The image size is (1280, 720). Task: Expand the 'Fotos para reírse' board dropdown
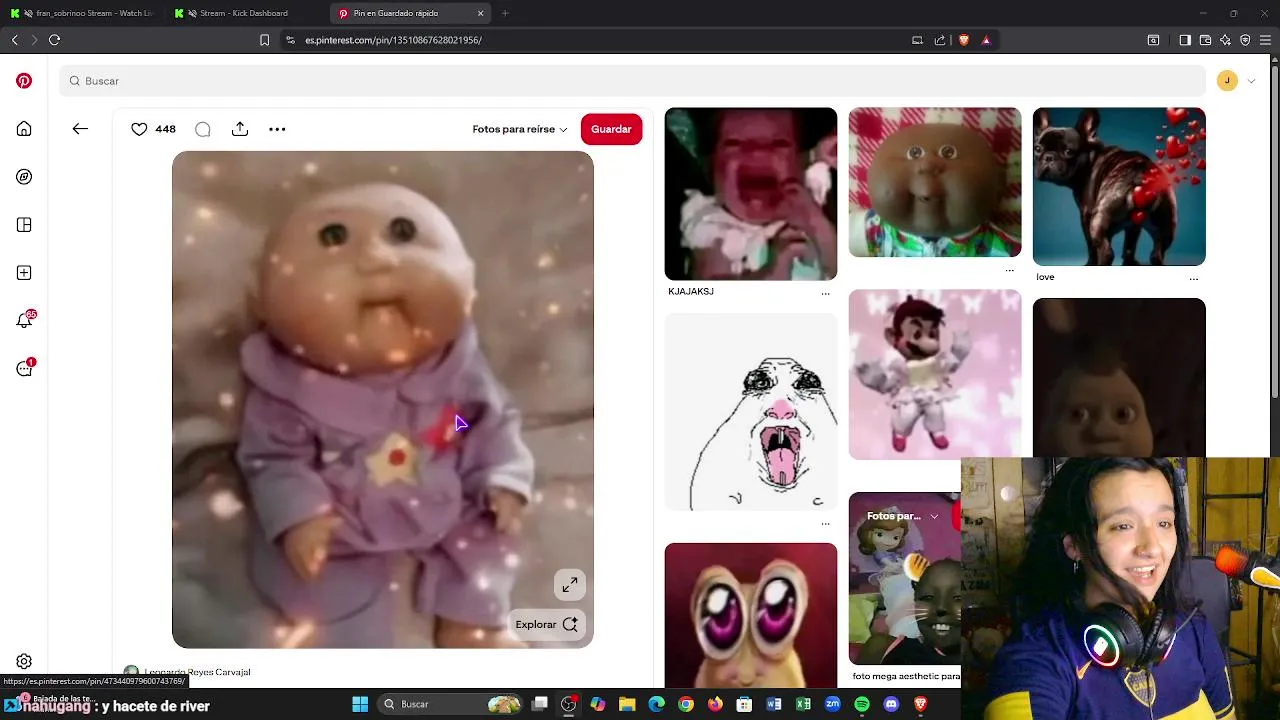click(x=520, y=129)
